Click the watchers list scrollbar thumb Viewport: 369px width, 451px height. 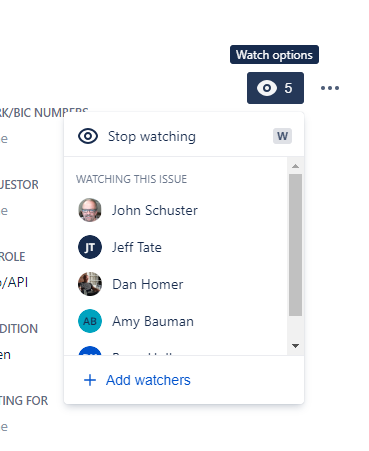coord(295,245)
